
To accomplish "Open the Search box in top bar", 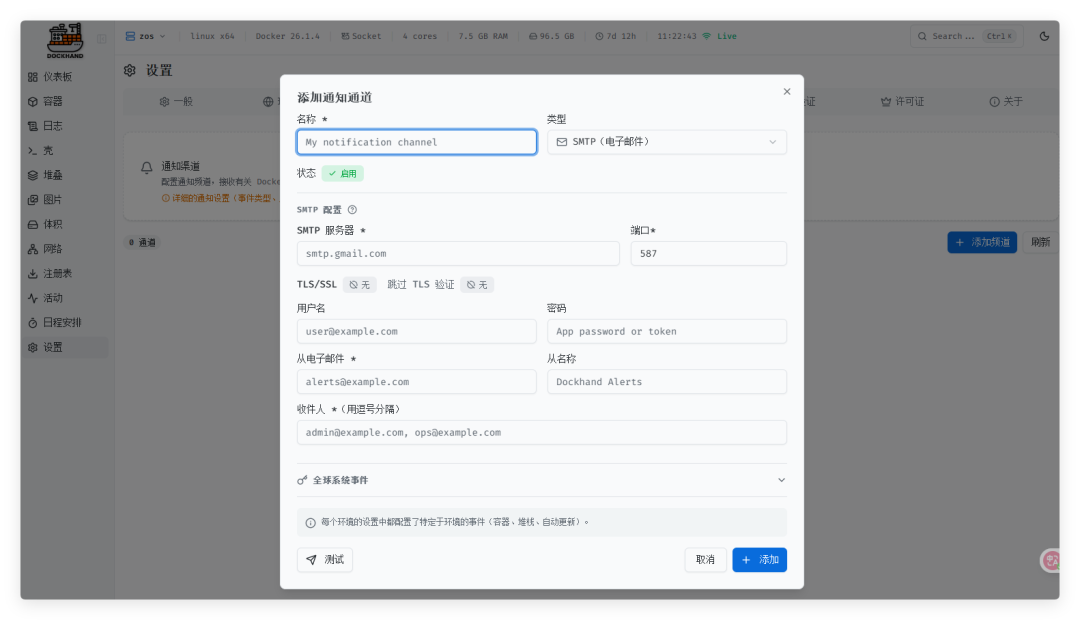I will click(966, 36).
